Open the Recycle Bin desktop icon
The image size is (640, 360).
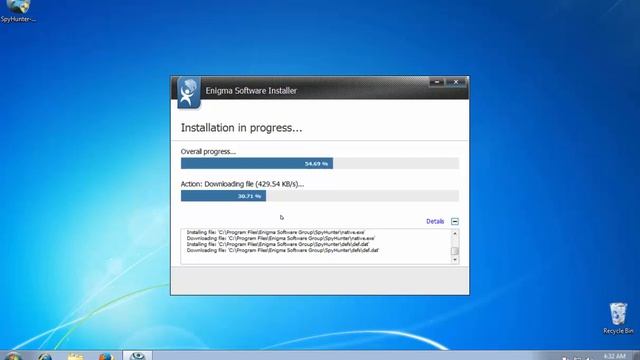(x=618, y=318)
